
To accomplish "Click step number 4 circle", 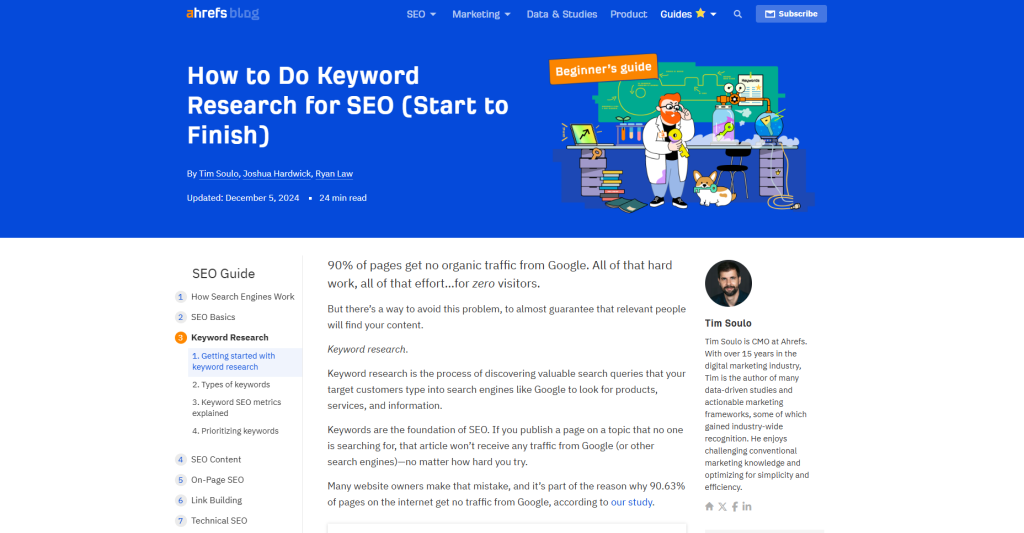I will (x=181, y=459).
